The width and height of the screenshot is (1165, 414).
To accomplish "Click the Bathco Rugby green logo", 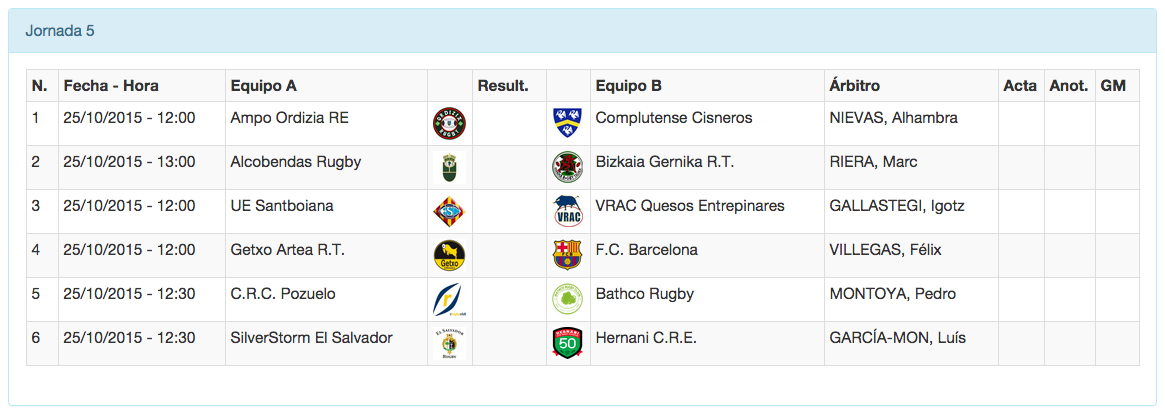I will click(568, 300).
